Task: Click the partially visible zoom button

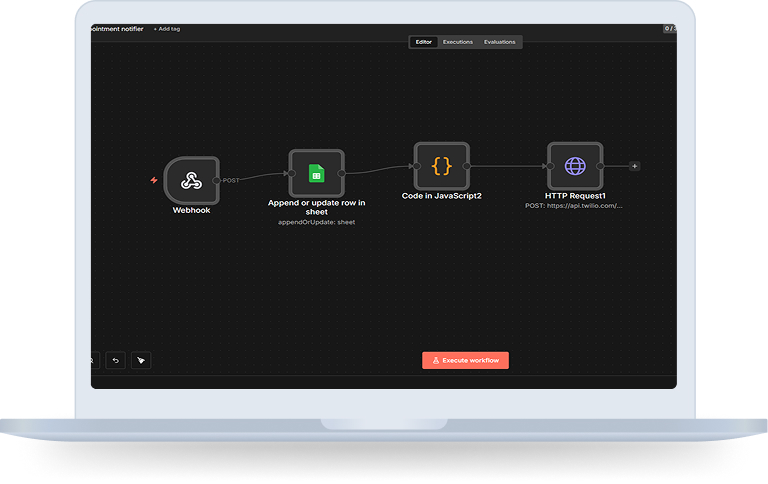Action: pos(94,360)
